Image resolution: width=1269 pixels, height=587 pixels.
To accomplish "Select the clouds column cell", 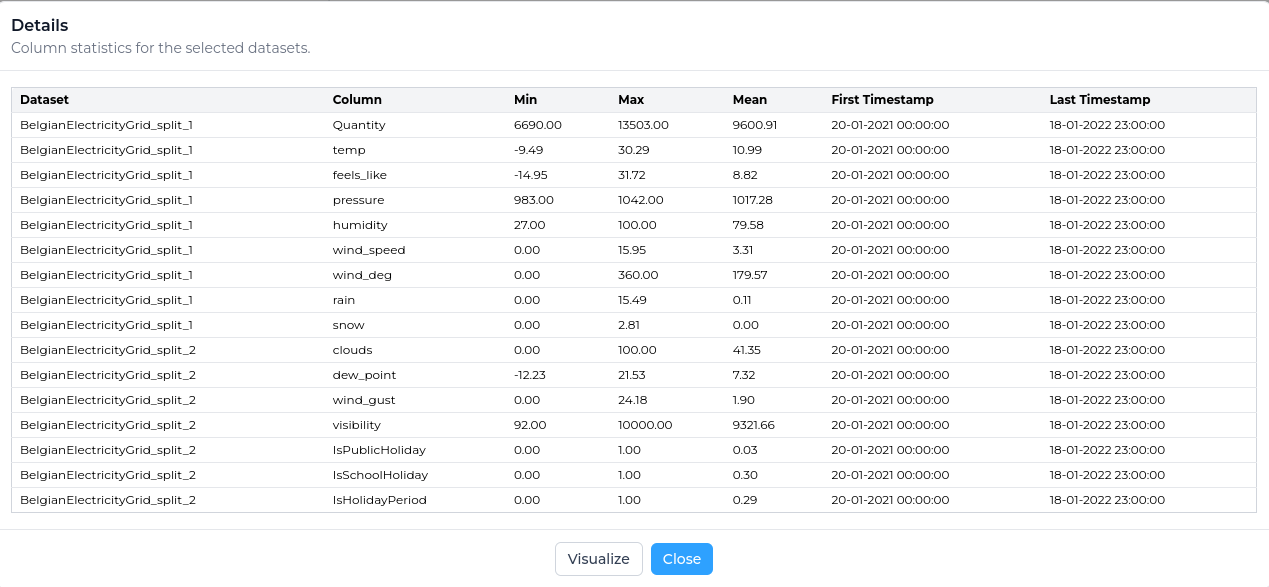I will [x=352, y=350].
